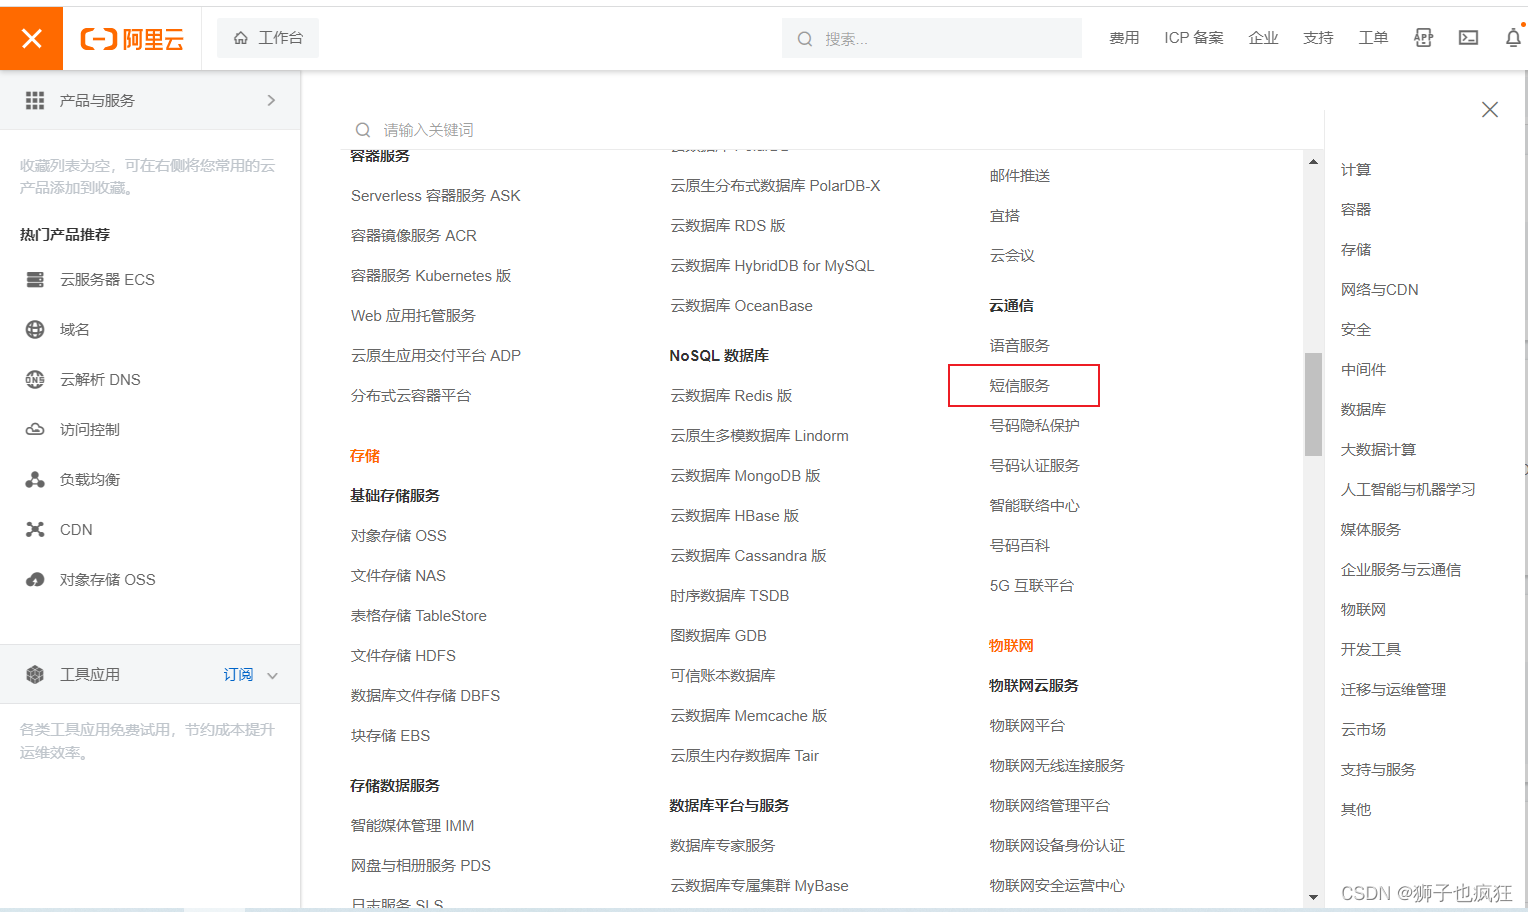Close the side menu with orange X button
Image resolution: width=1528 pixels, height=912 pixels.
click(x=31, y=38)
